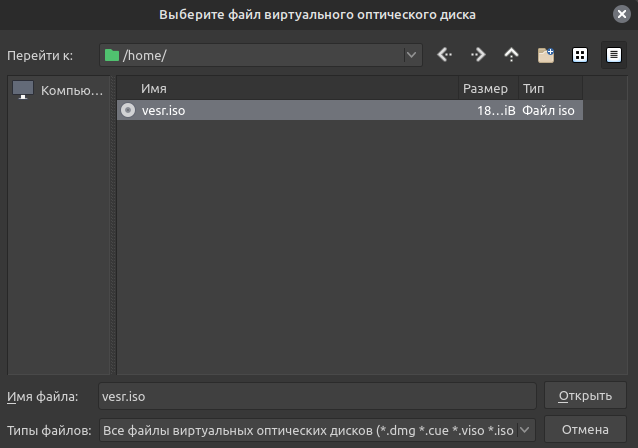The height and width of the screenshot is (448, 638).
Task: Sort files by the Имя column
Action: (290, 89)
